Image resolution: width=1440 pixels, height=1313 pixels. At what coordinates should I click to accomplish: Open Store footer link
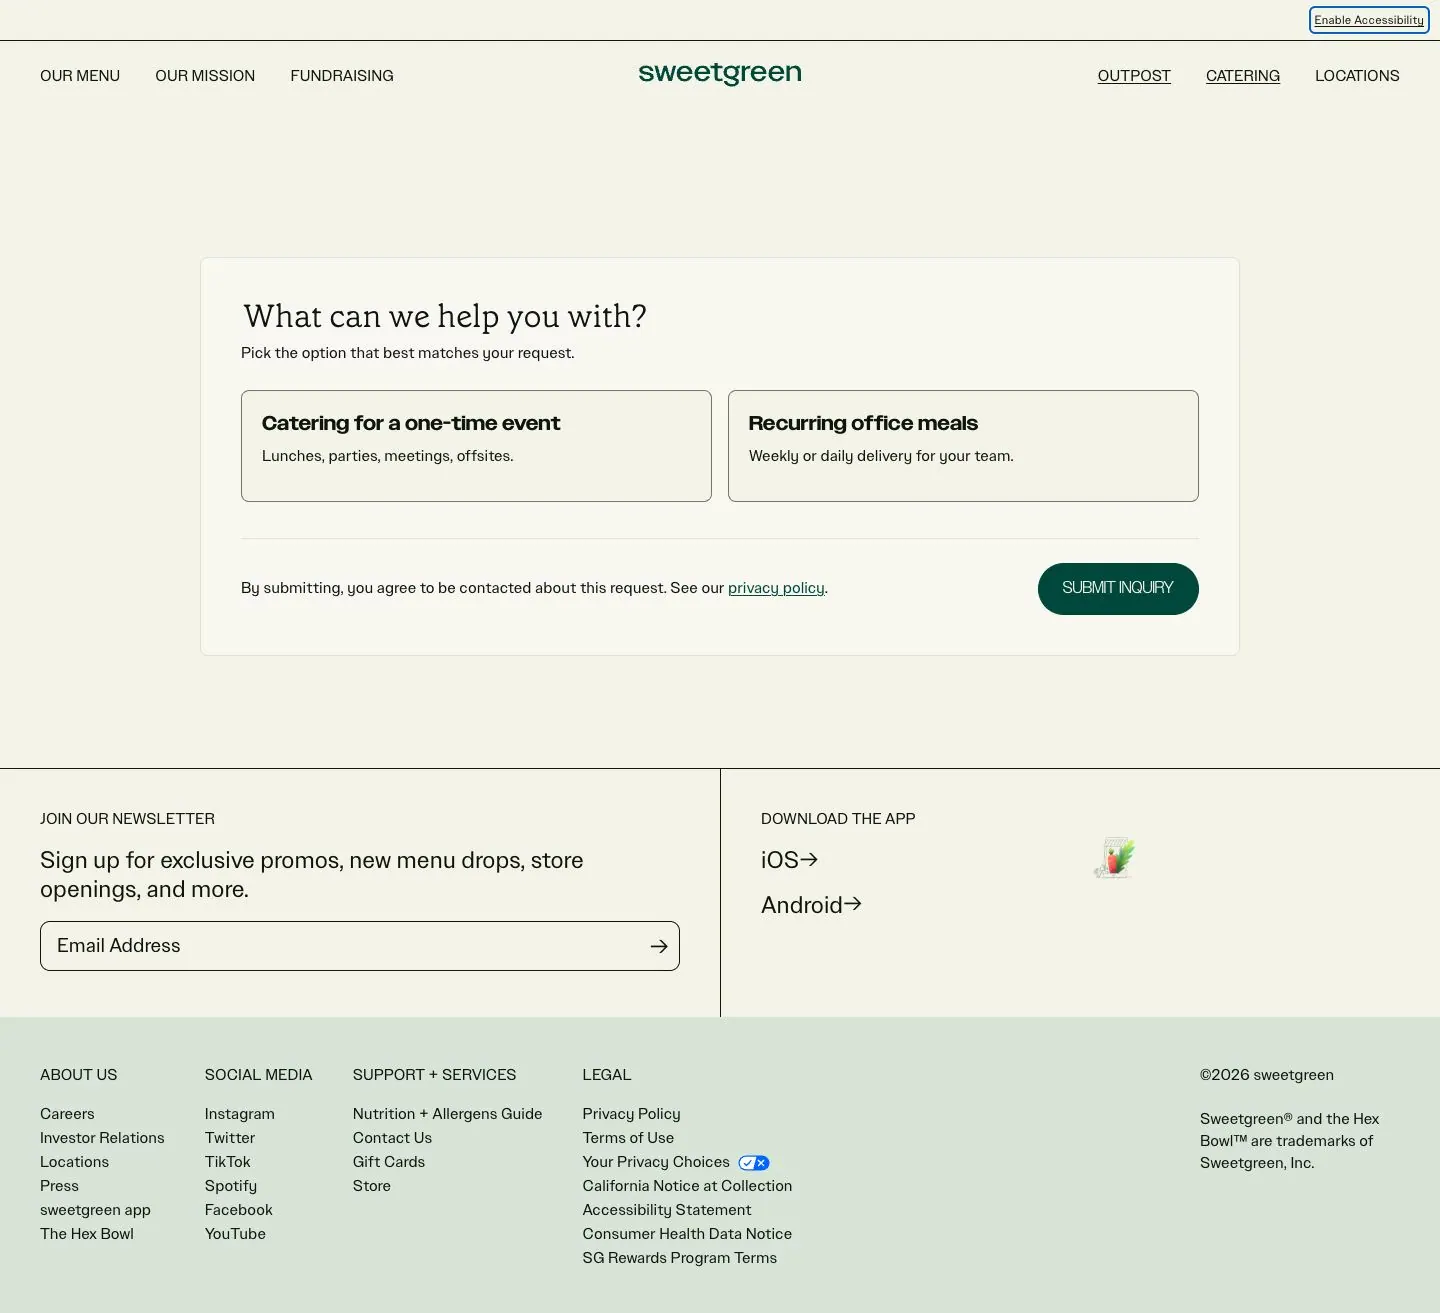click(x=372, y=1186)
